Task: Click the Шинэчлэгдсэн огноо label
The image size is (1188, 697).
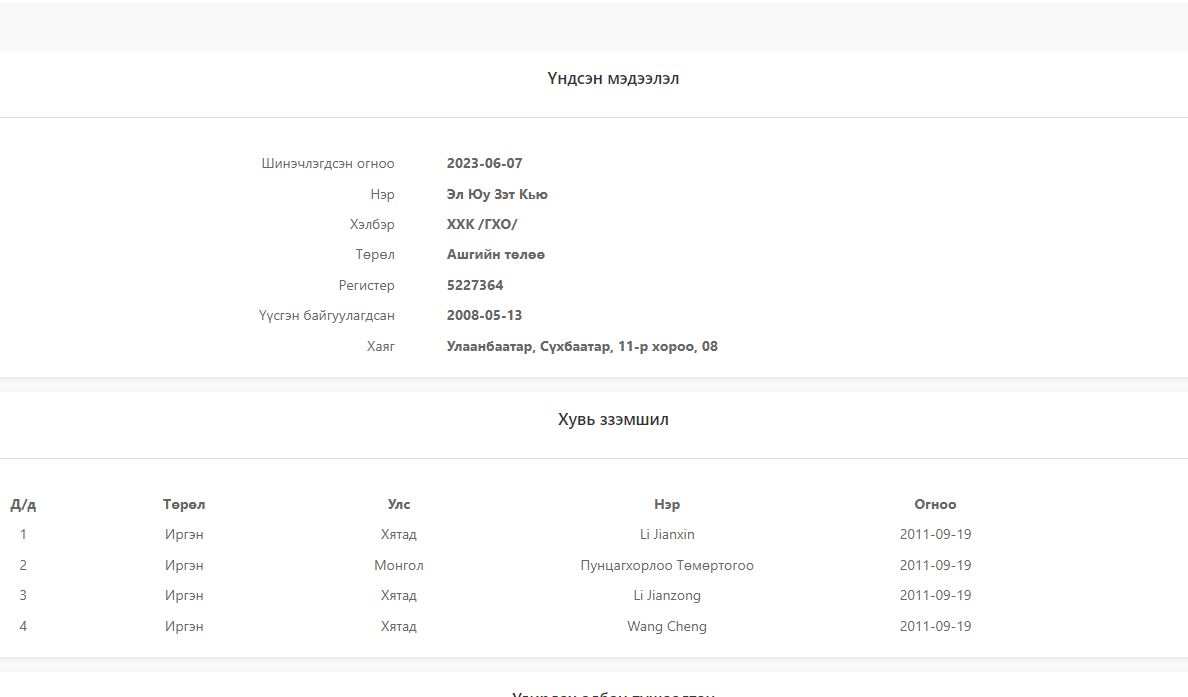Action: 328,163
